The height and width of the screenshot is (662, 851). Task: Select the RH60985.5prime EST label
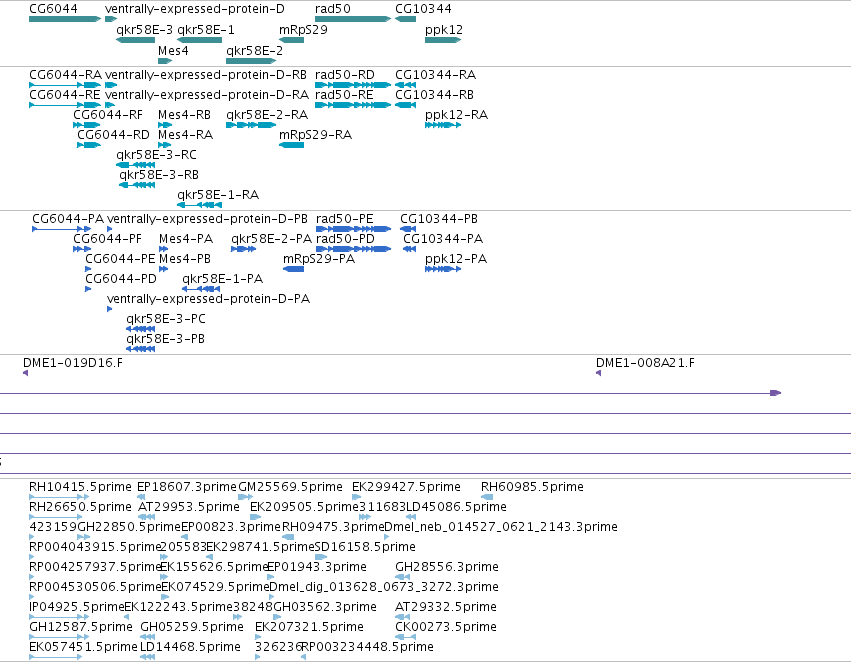tap(532, 487)
